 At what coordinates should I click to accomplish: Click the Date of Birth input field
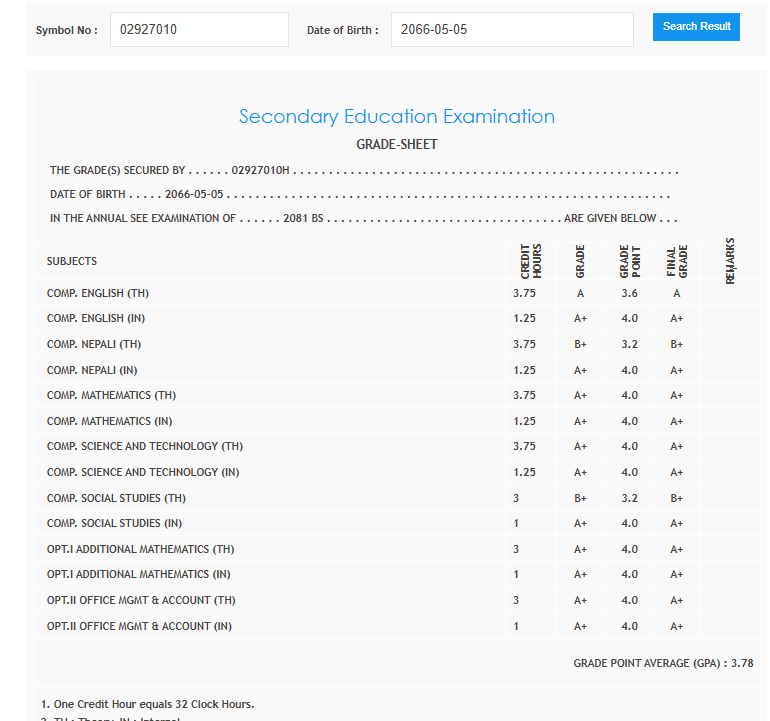point(511,30)
